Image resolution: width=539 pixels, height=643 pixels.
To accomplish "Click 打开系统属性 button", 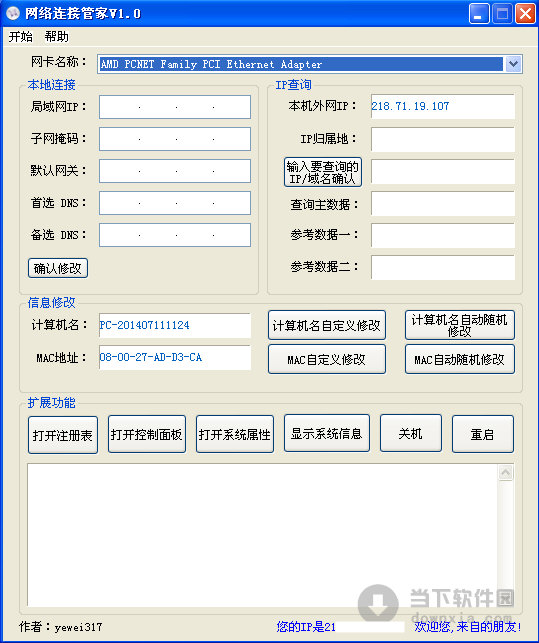I will (x=235, y=434).
